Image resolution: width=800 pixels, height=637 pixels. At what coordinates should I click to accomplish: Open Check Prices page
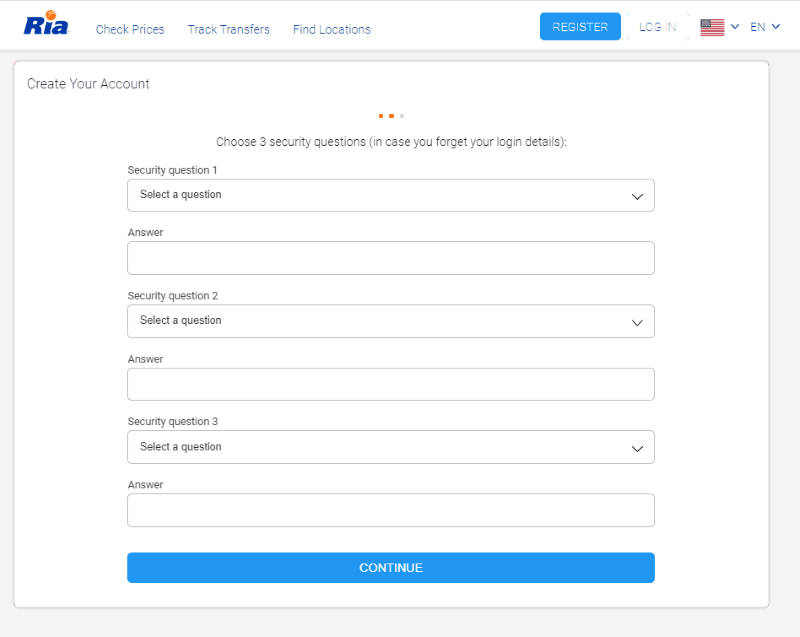pos(130,29)
